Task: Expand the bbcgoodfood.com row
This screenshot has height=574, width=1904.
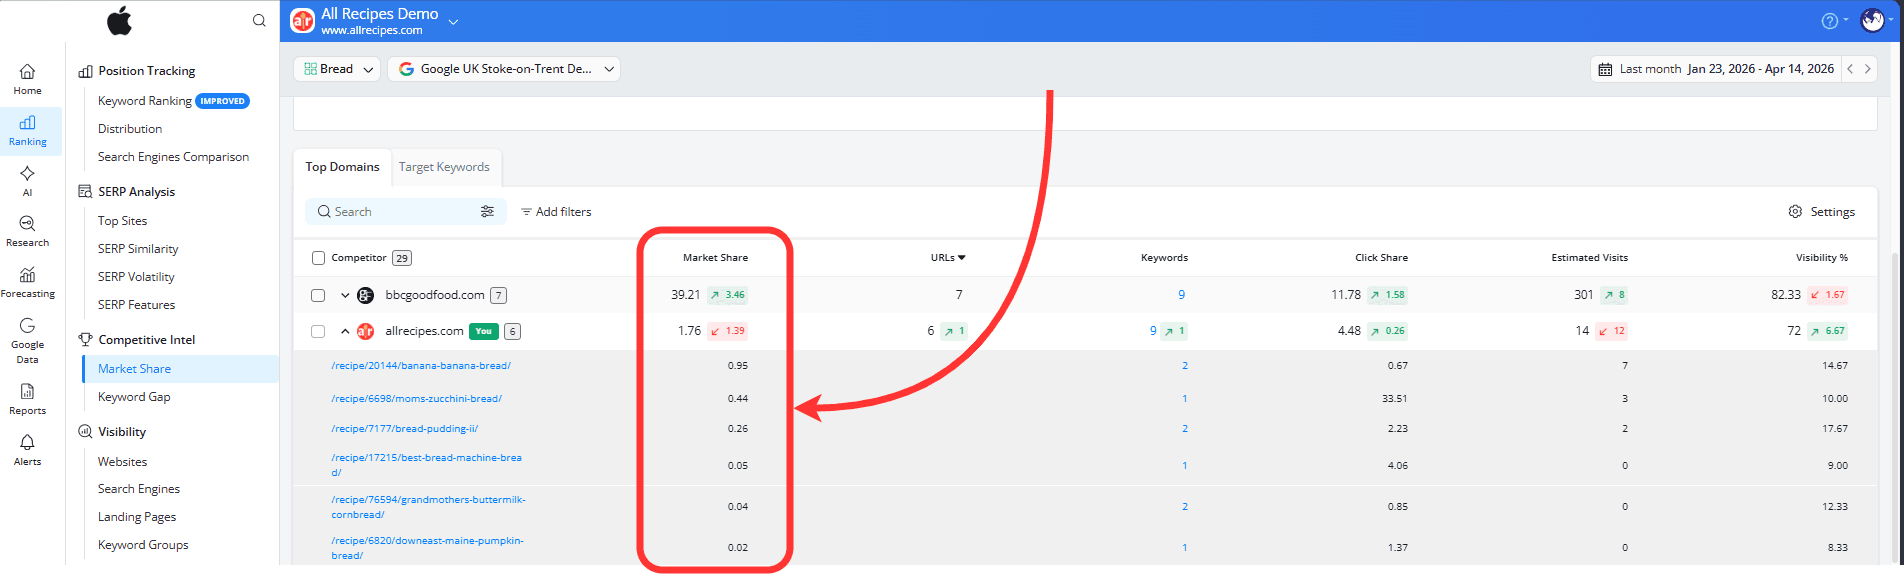Action: [x=345, y=295]
